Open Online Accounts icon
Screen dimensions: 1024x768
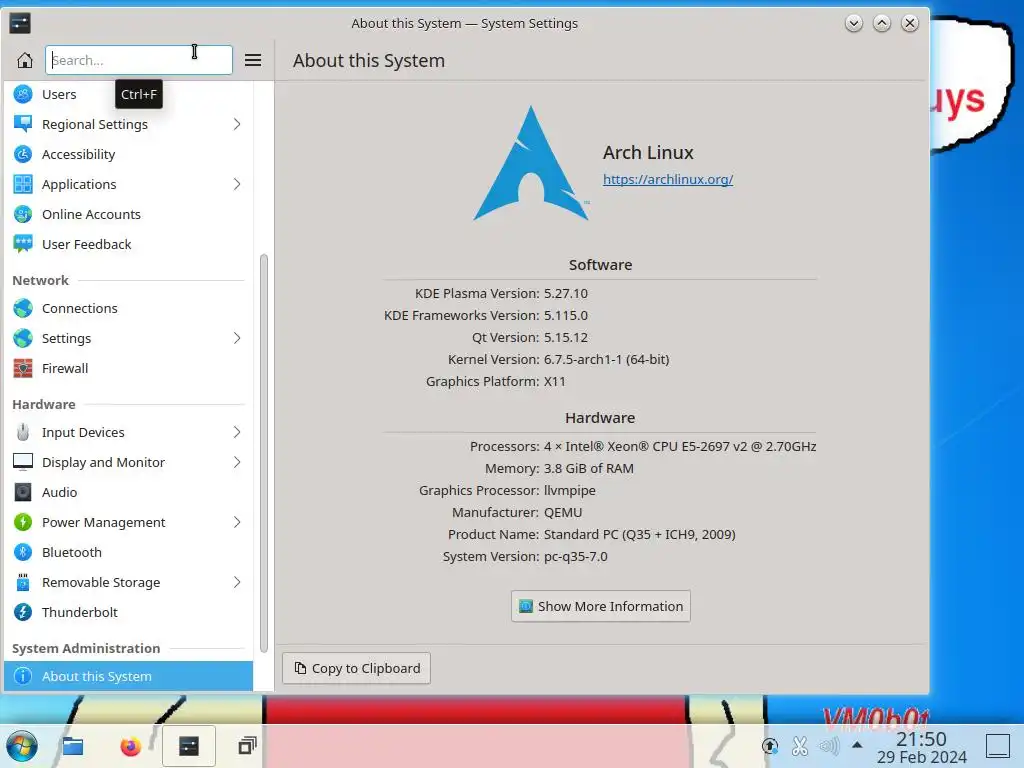23,214
